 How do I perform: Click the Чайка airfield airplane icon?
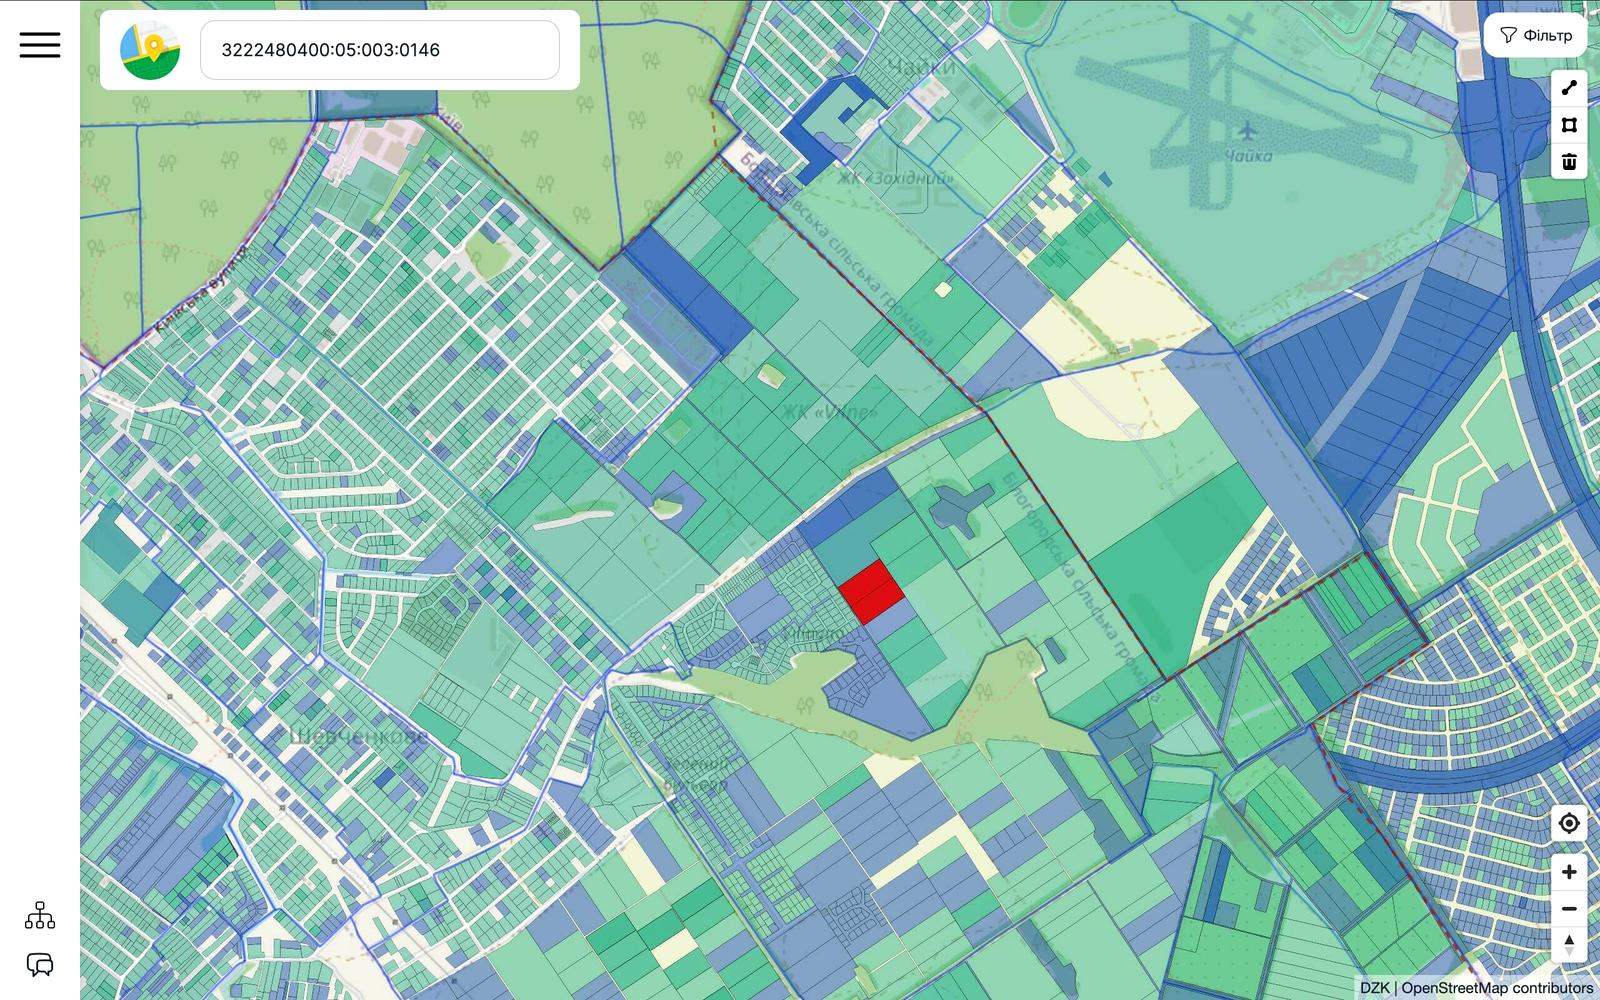(1247, 130)
